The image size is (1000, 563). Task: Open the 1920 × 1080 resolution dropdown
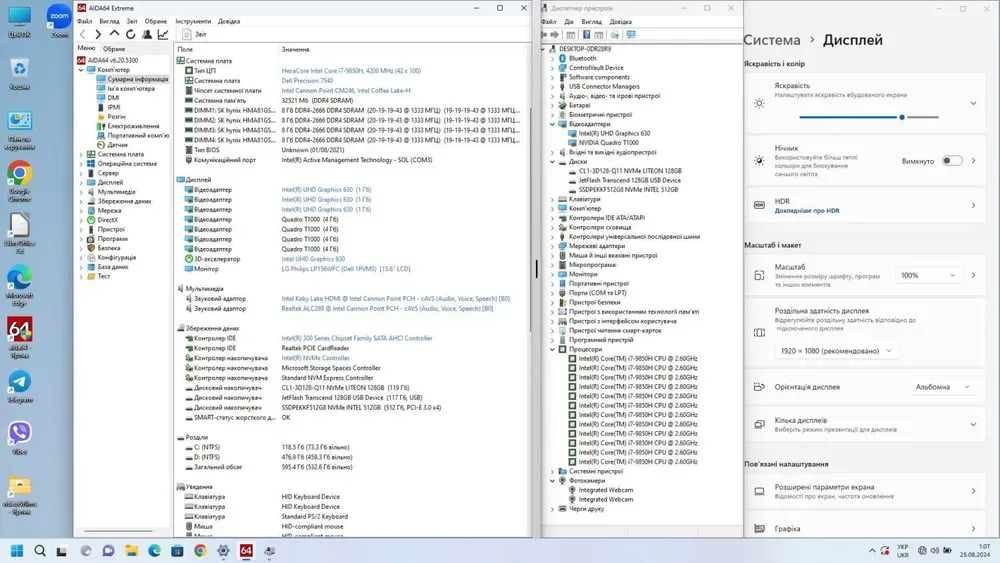point(836,351)
